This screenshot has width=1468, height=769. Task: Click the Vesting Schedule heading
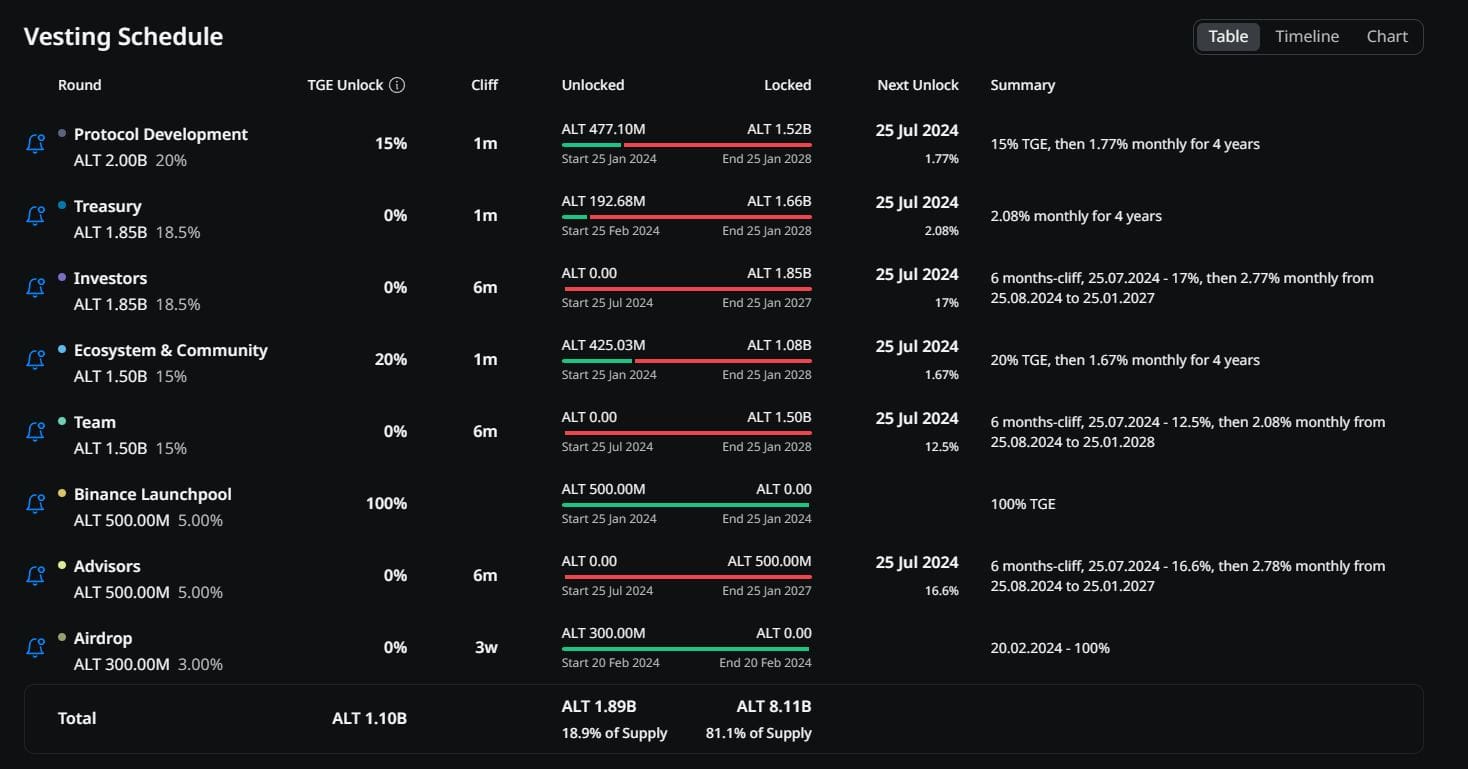pyautogui.click(x=123, y=37)
